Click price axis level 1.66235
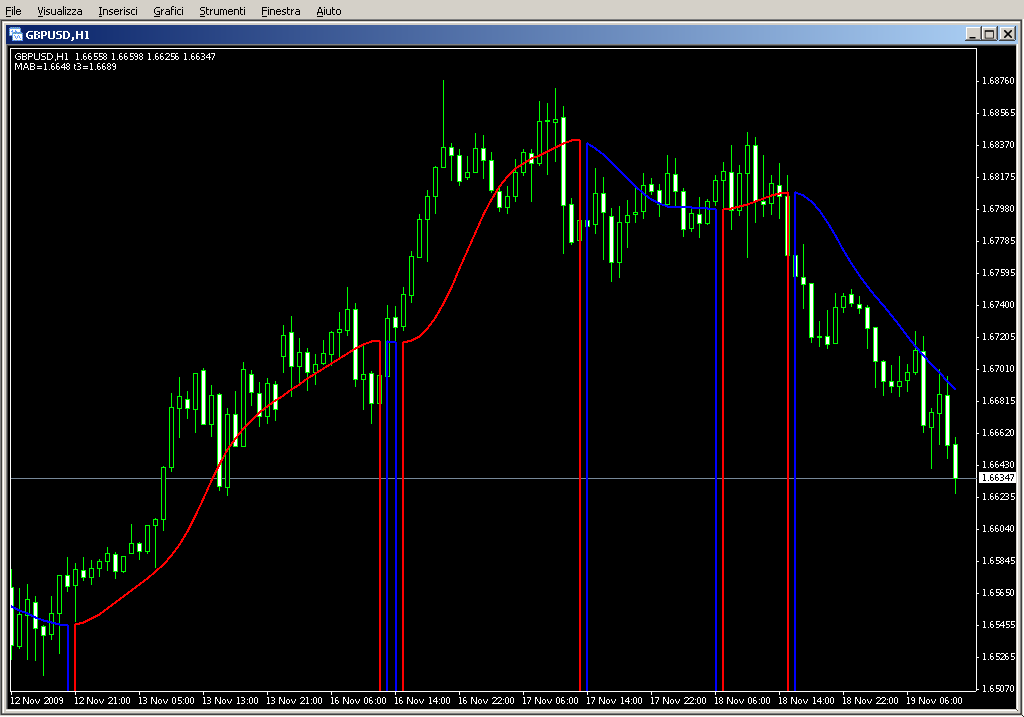Viewport: 1024px width, 717px height. point(999,497)
